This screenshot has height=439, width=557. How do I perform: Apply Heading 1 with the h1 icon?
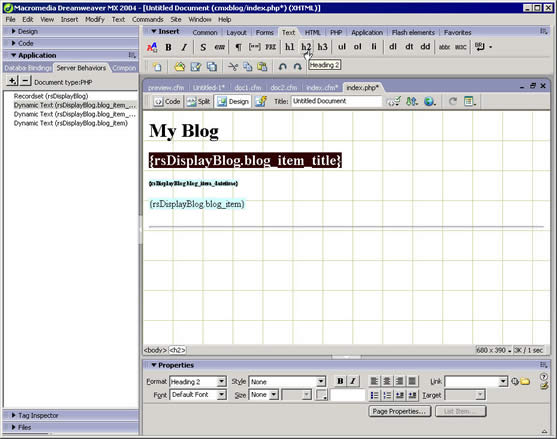click(290, 47)
